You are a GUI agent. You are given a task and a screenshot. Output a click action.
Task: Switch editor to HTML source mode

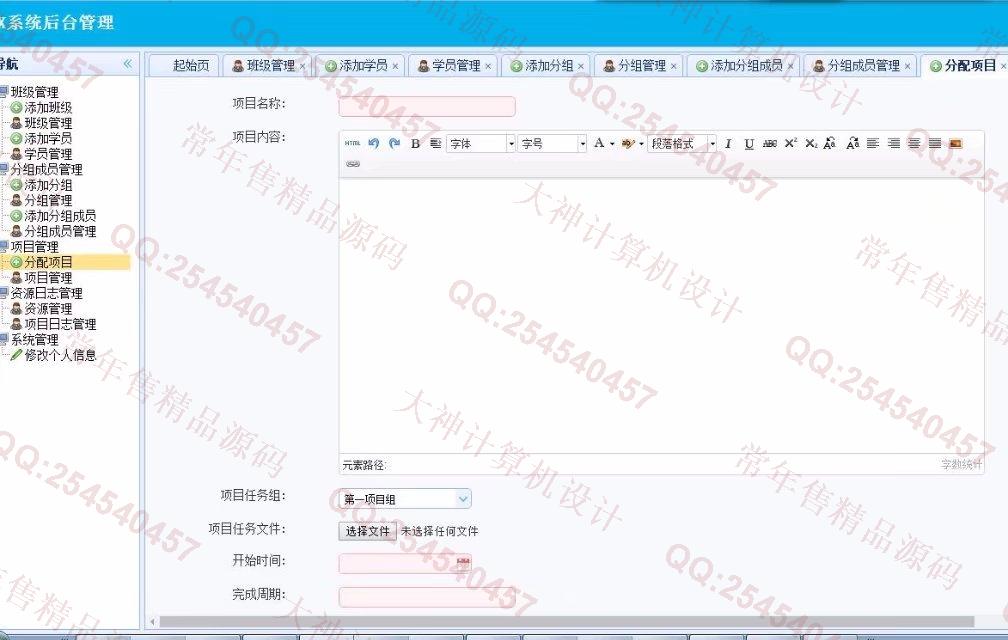(x=352, y=143)
